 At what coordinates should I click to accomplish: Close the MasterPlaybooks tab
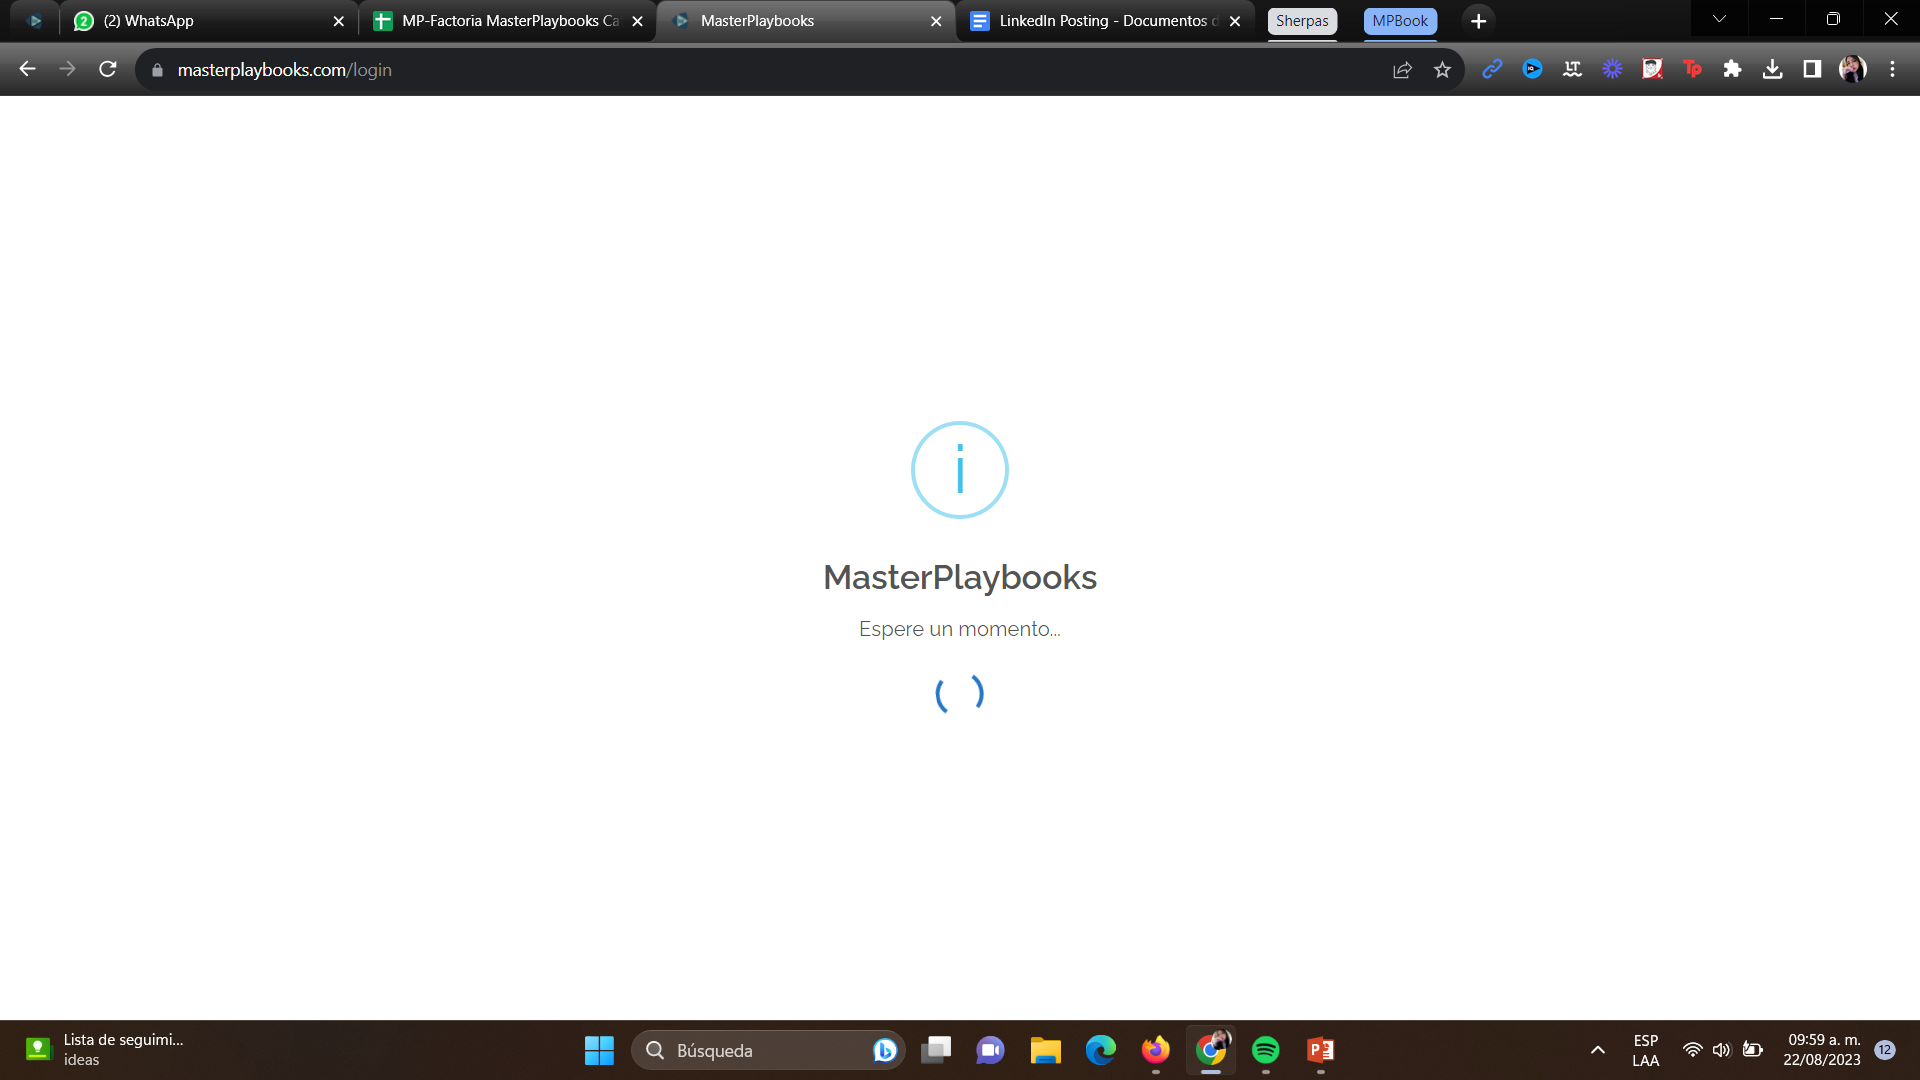click(936, 21)
